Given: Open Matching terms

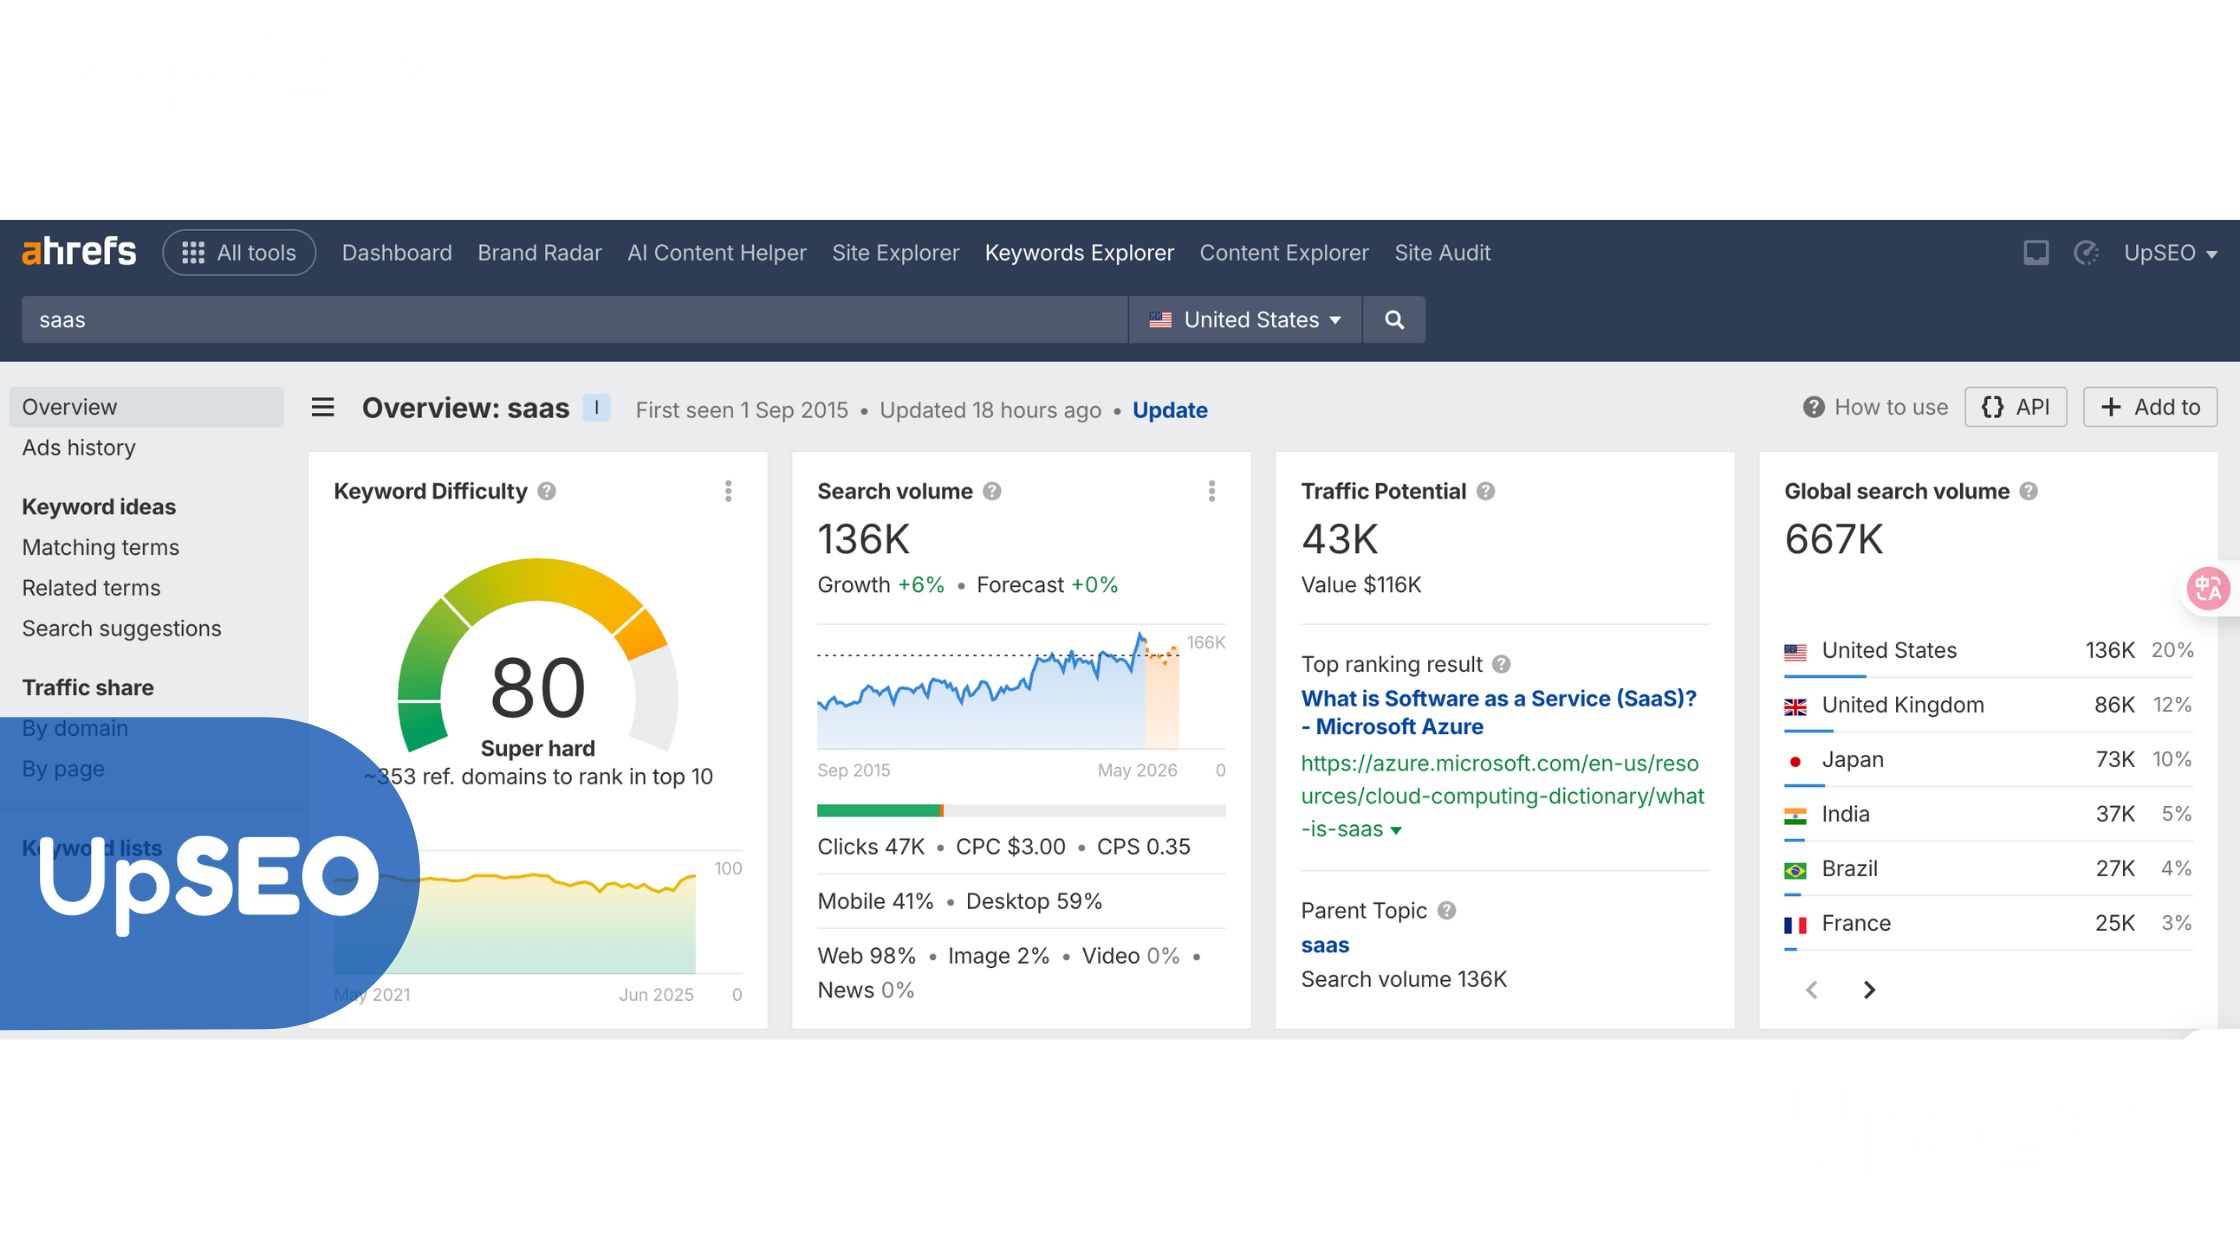Looking at the screenshot, I should point(101,547).
